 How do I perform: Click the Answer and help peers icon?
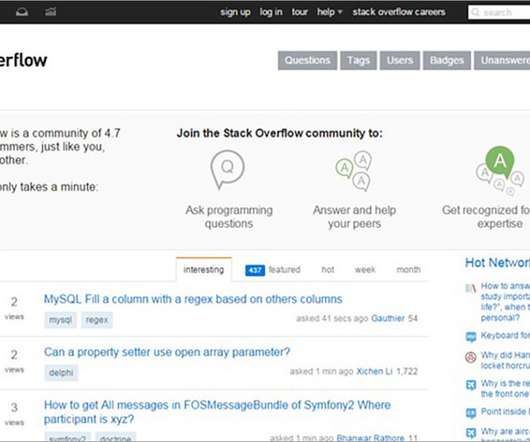pos(354,171)
